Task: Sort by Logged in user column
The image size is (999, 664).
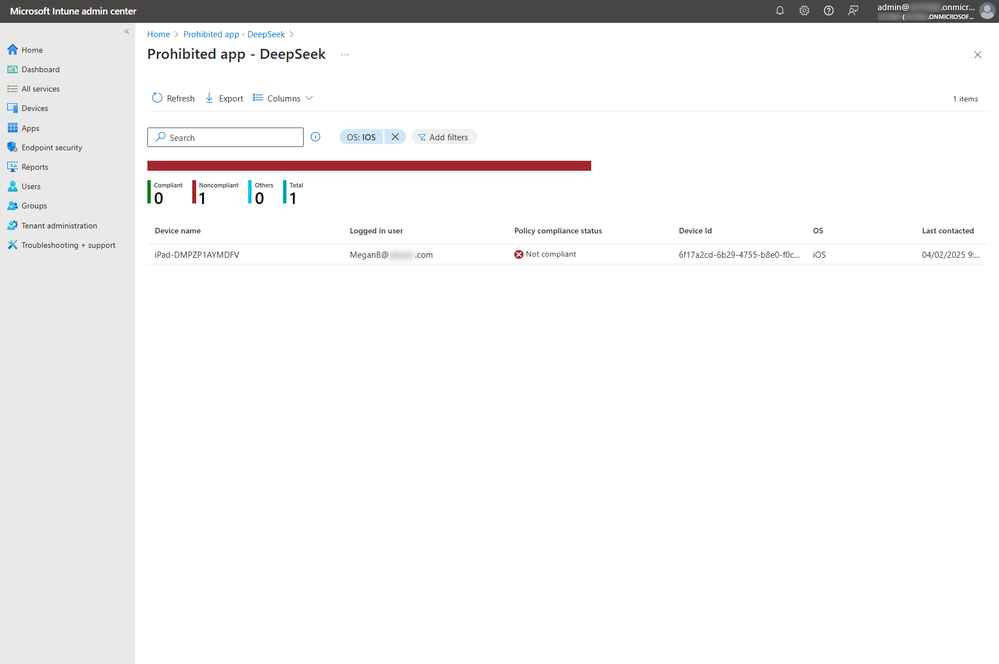Action: pyautogui.click(x=376, y=231)
